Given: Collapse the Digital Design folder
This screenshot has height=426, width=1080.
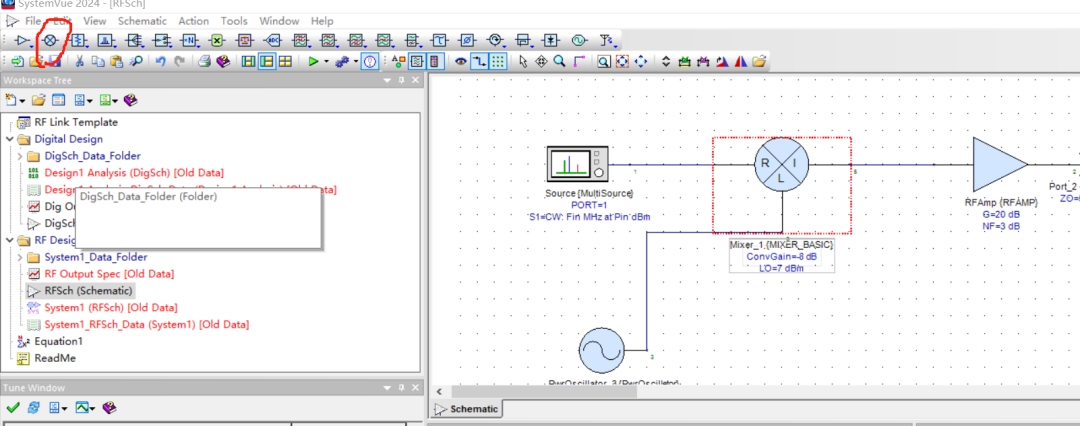Looking at the screenshot, I should click(9, 139).
